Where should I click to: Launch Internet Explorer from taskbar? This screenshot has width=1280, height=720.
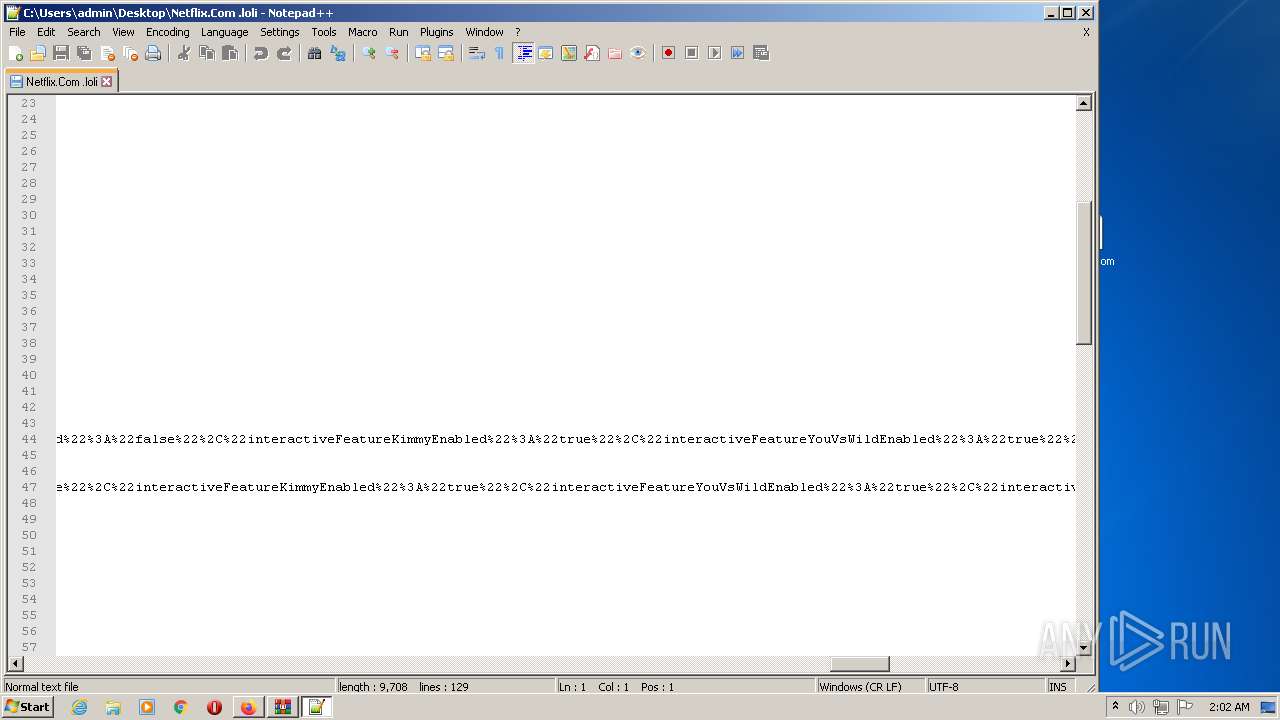pyautogui.click(x=79, y=707)
